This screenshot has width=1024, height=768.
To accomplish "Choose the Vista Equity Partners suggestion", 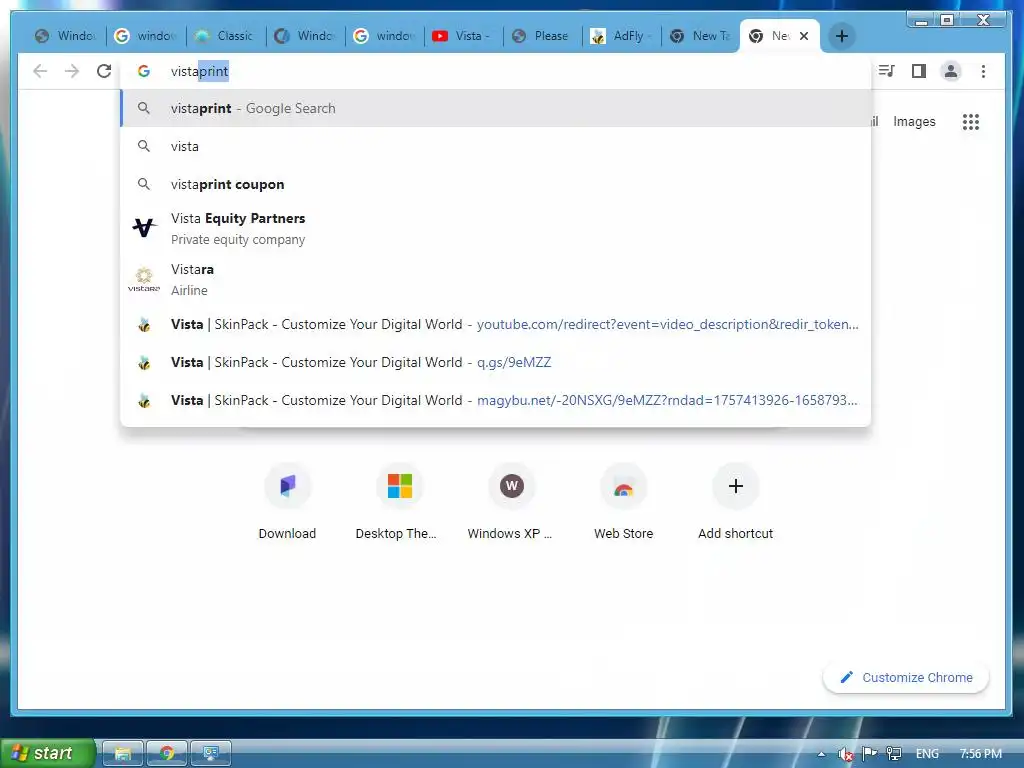I will 496,229.
